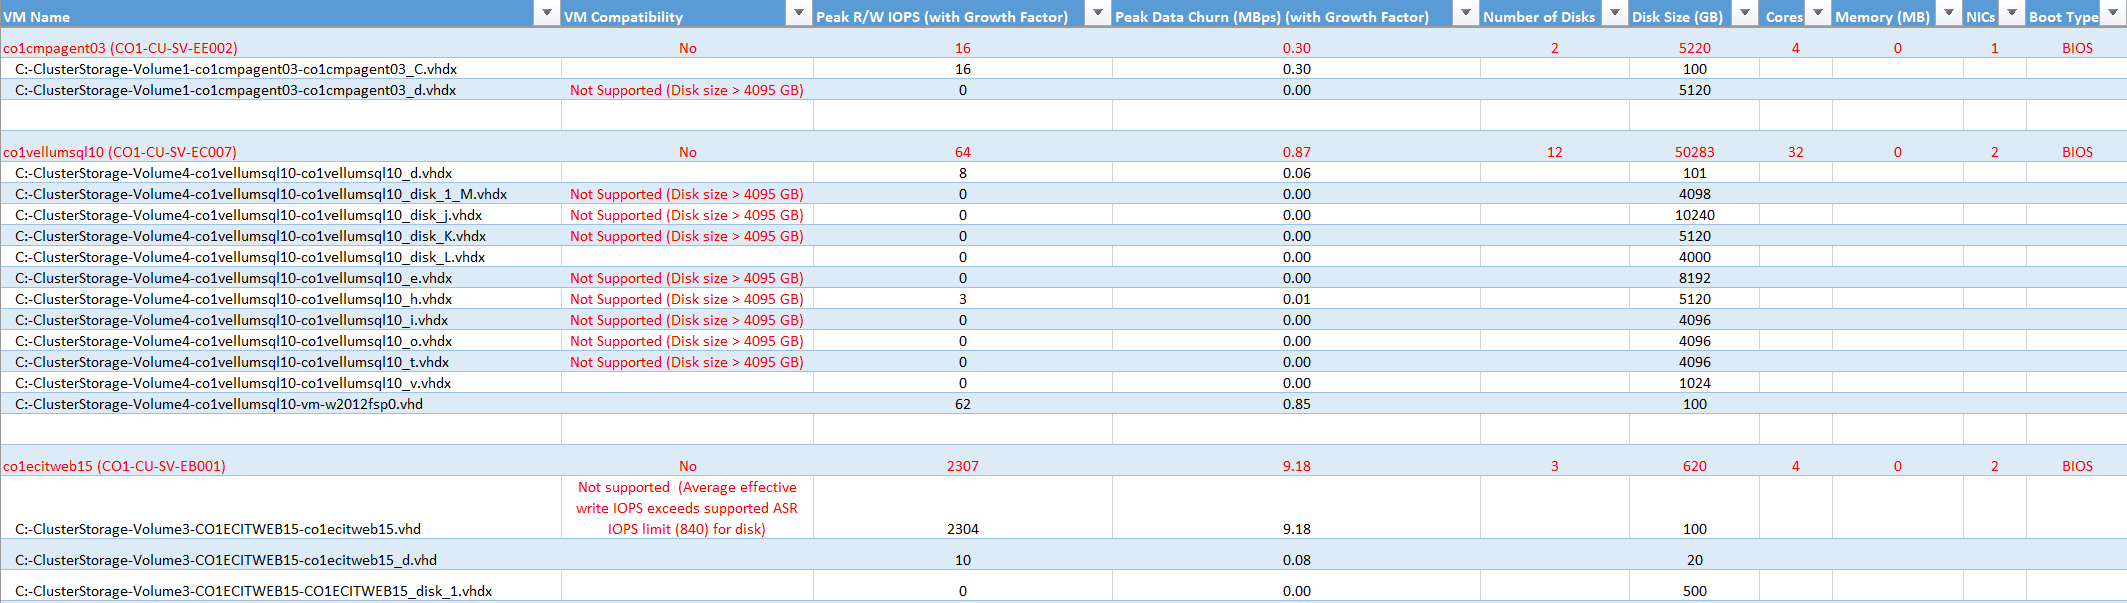Select the 32 cores cell for co1vellumsql10
Screen dimensions: 2127x603
pos(1796,152)
